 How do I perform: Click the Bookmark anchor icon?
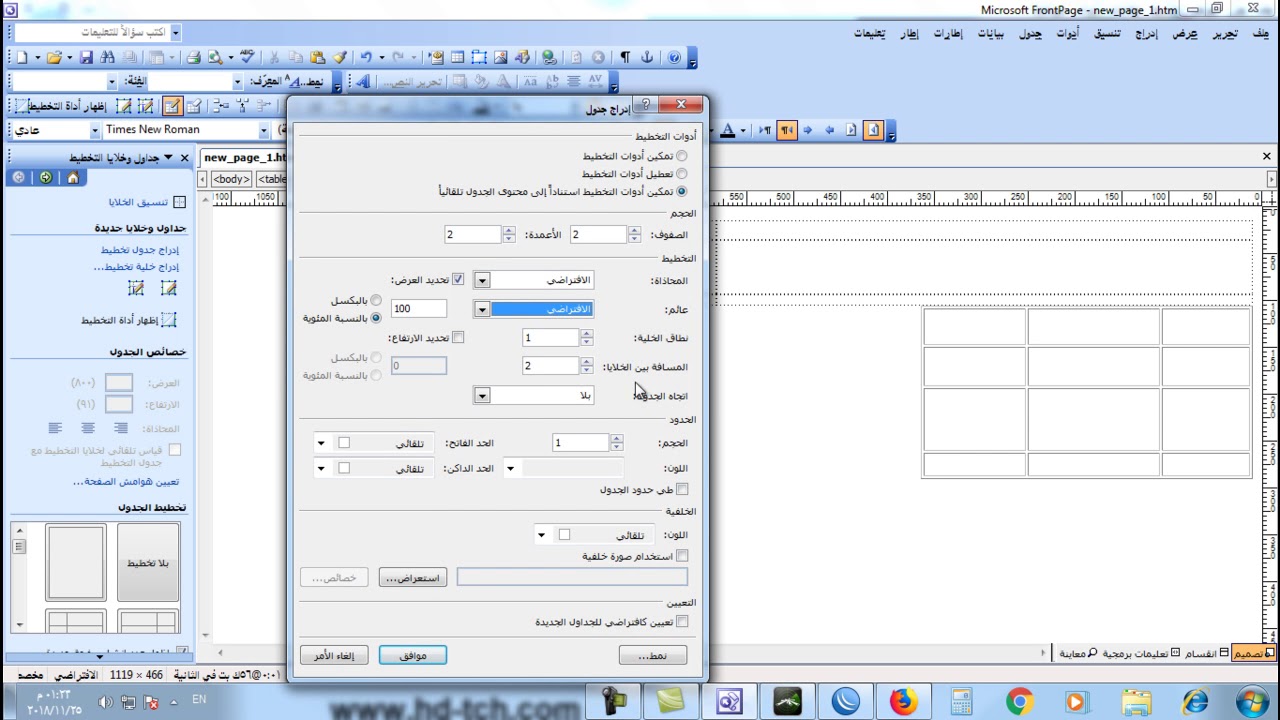647,58
